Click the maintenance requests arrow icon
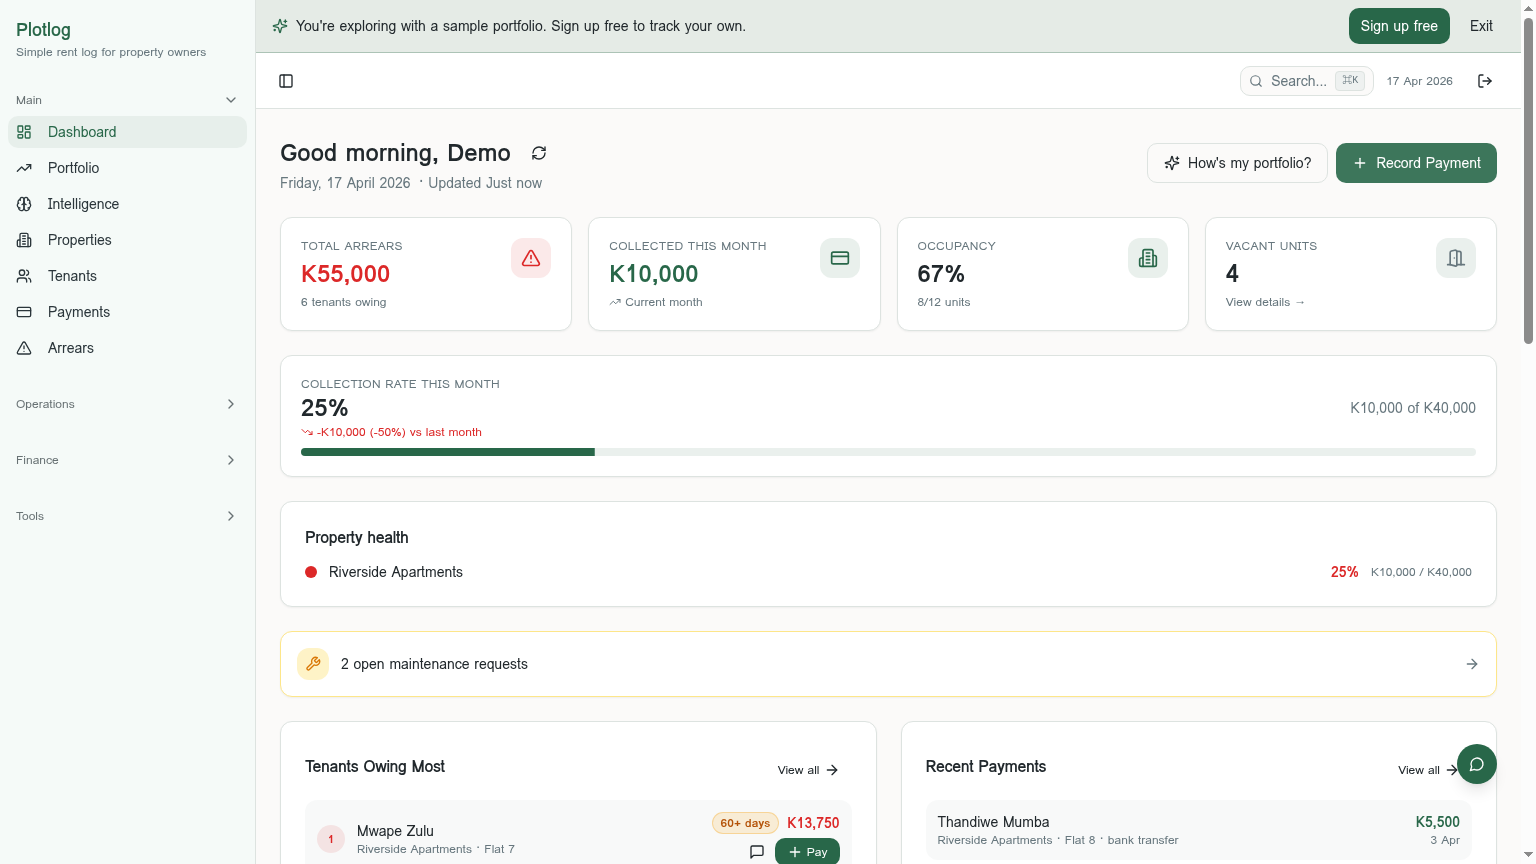The width and height of the screenshot is (1536, 864). click(x=1472, y=664)
